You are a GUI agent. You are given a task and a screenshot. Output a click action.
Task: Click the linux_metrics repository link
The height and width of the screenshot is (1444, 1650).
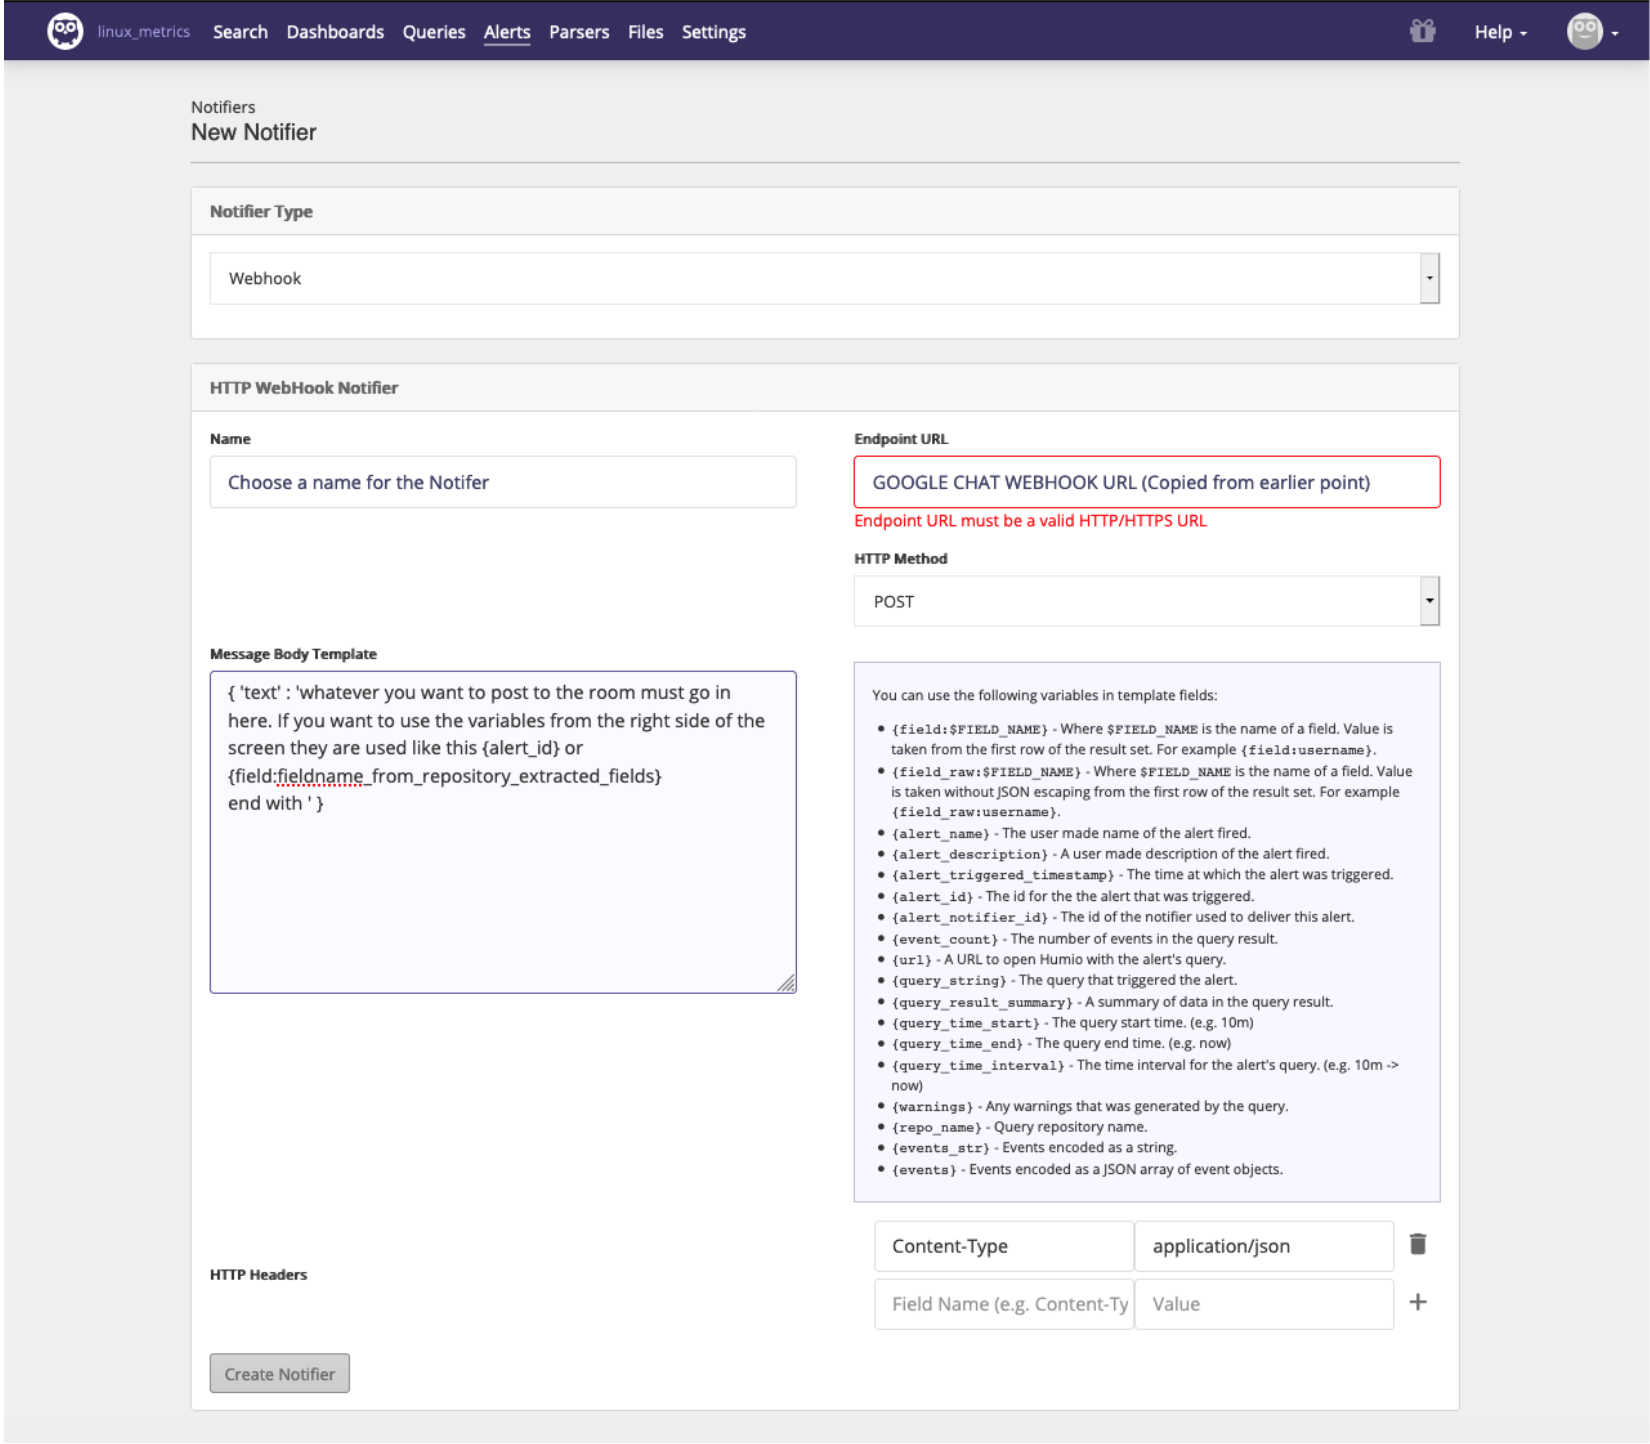coord(144,32)
